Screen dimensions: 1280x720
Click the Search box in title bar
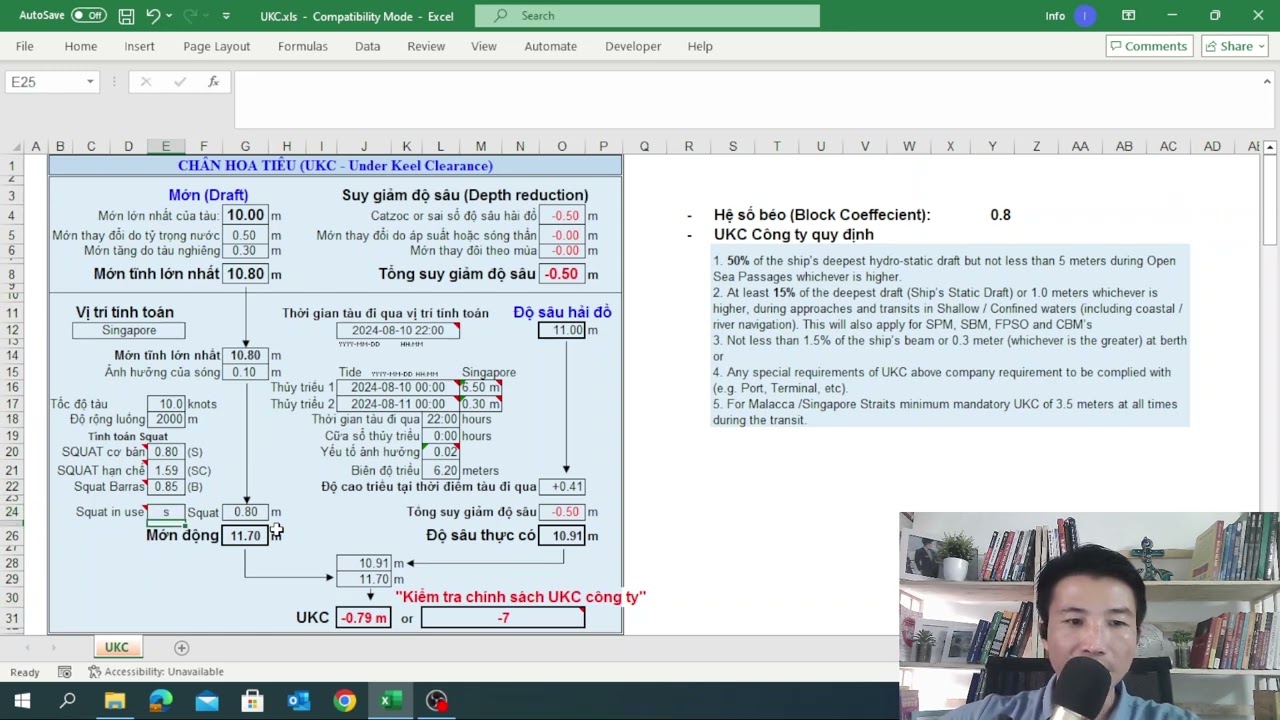pos(647,16)
